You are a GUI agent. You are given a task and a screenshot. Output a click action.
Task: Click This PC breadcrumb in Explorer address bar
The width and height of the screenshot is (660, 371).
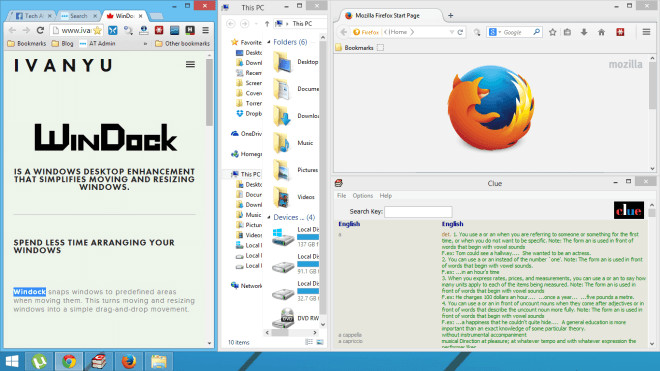pos(302,24)
